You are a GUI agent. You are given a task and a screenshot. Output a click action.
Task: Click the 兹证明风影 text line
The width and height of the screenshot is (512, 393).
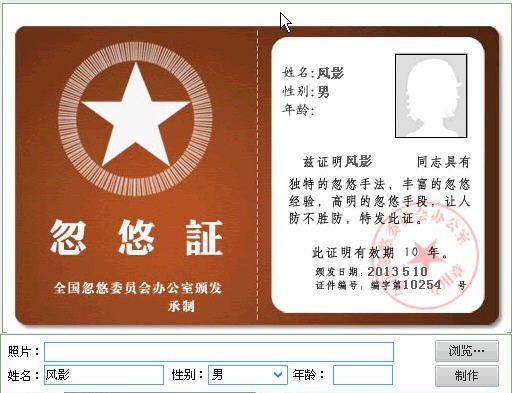[337, 162]
